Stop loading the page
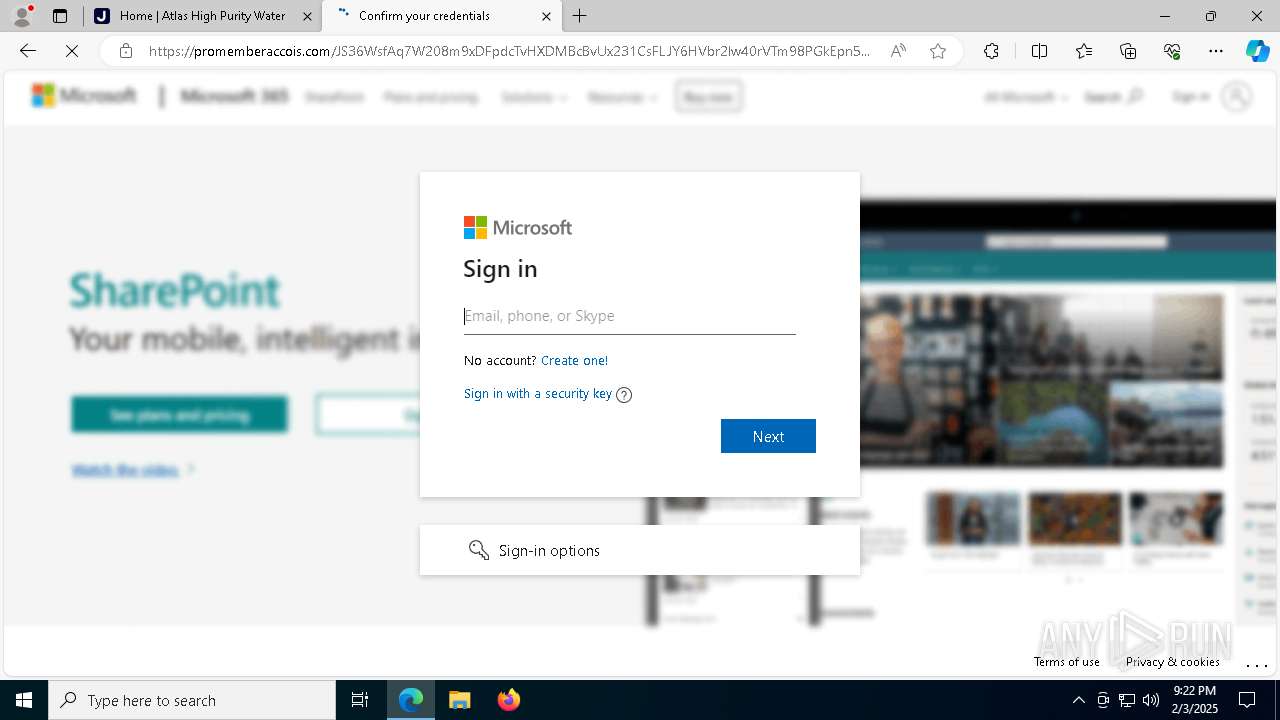 pos(72,51)
